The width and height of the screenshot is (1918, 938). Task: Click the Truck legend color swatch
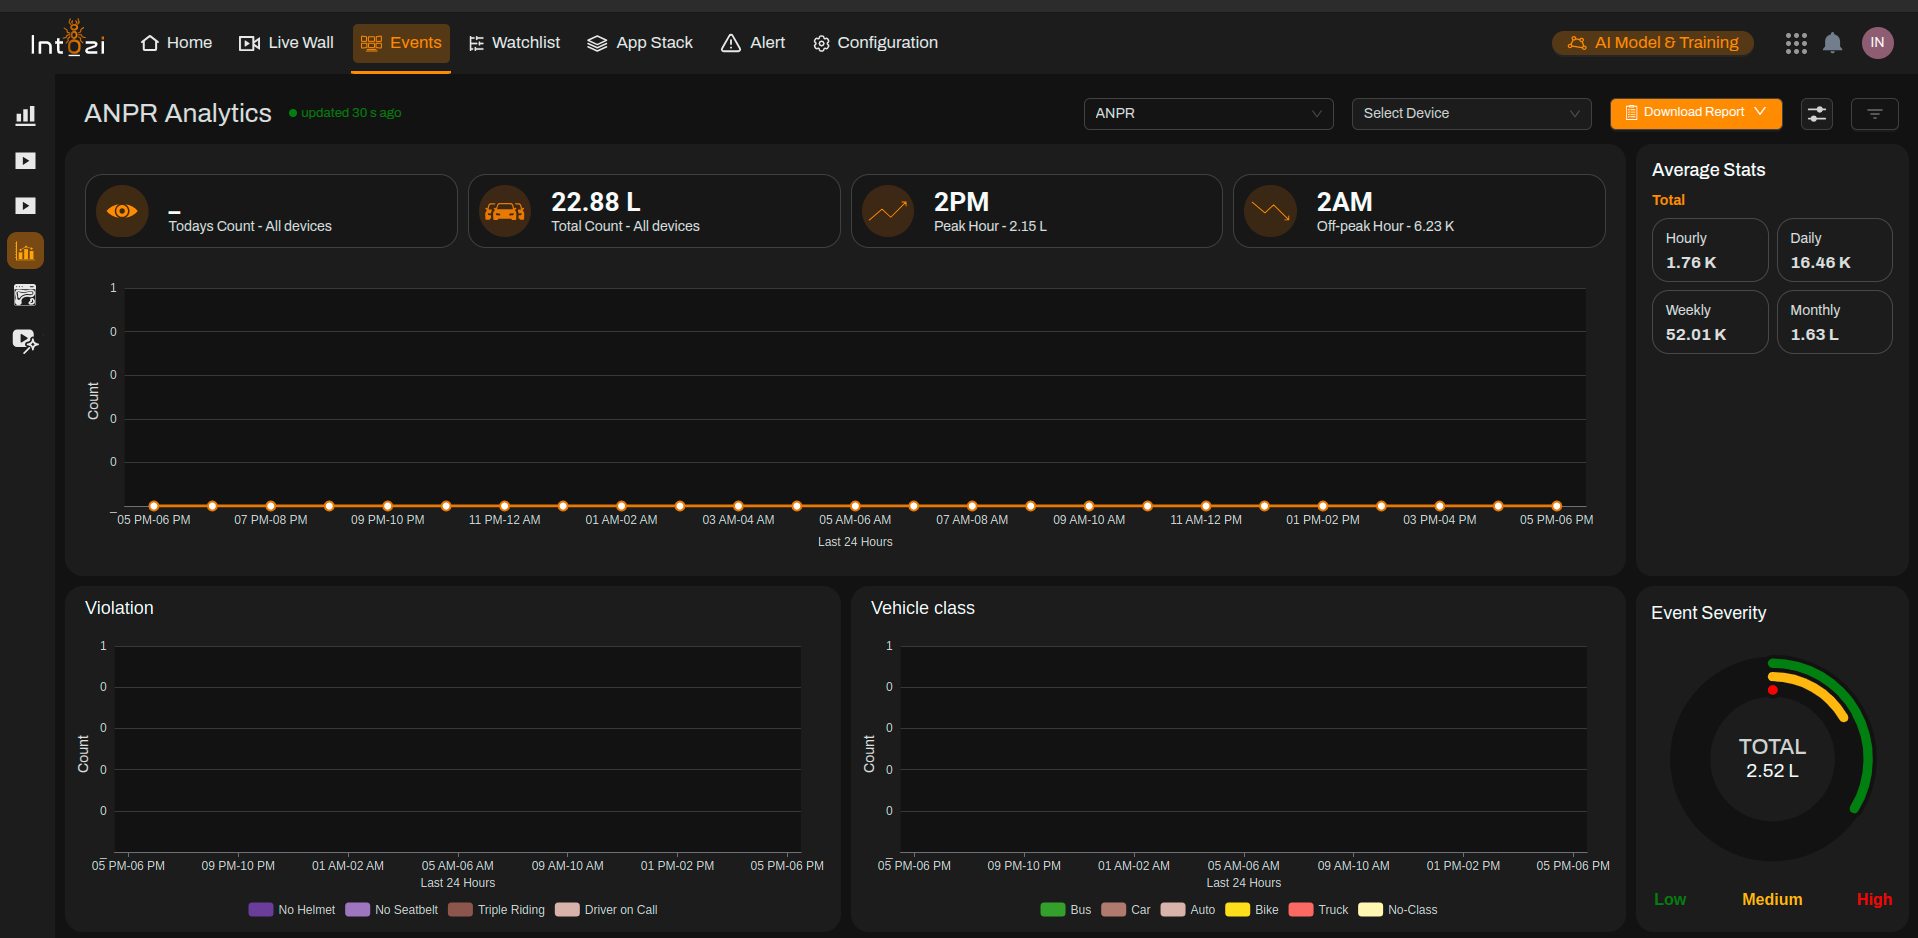(1301, 909)
